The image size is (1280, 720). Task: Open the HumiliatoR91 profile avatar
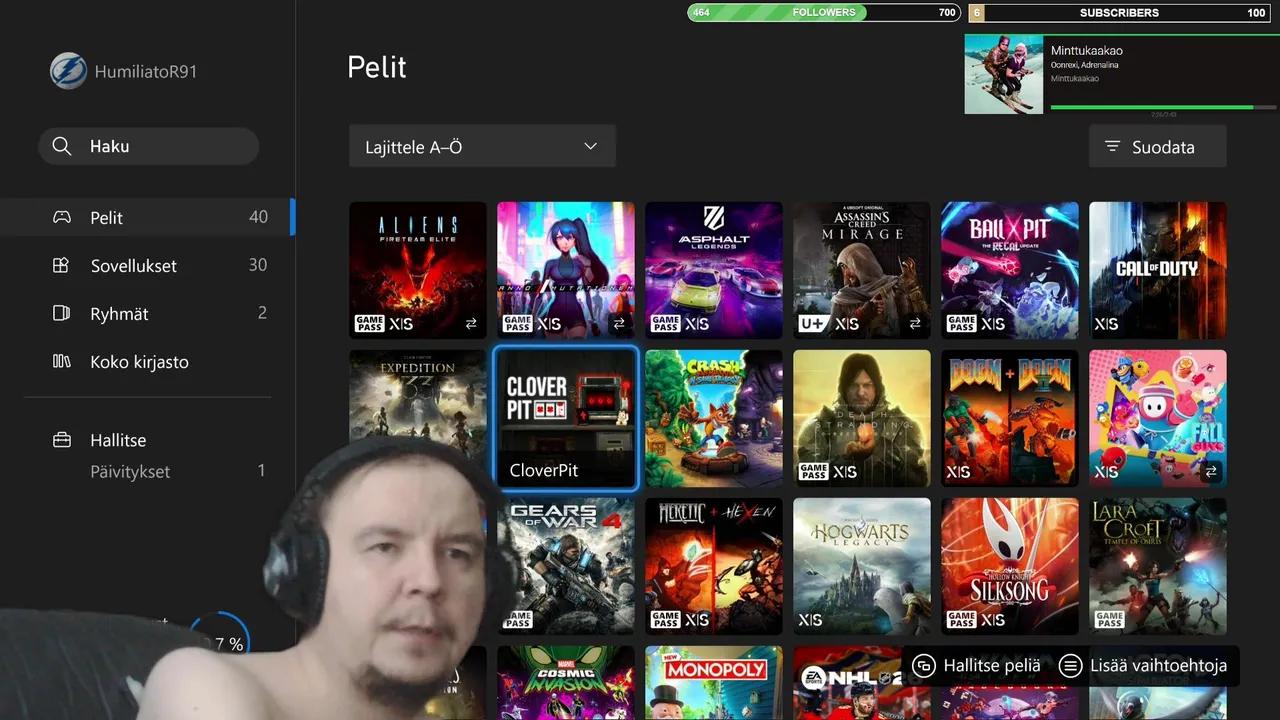point(69,71)
